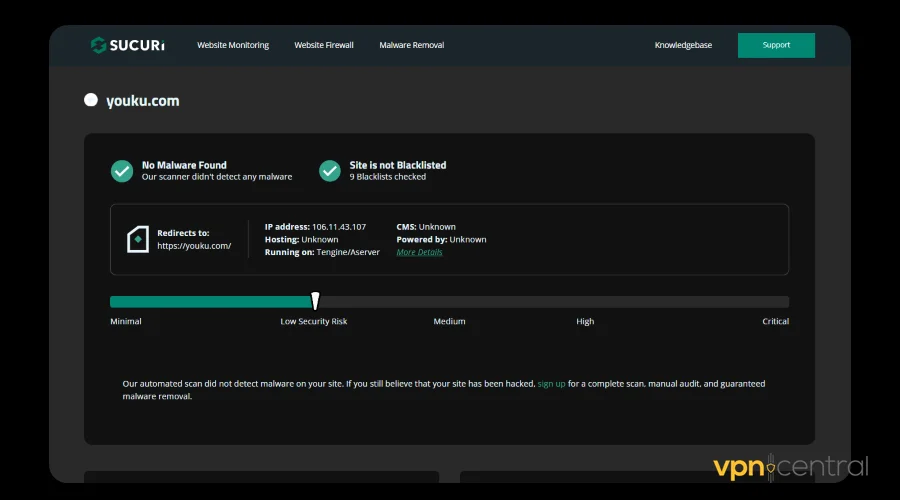This screenshot has height=500, width=900.
Task: Follow the sign up link
Action: click(551, 383)
